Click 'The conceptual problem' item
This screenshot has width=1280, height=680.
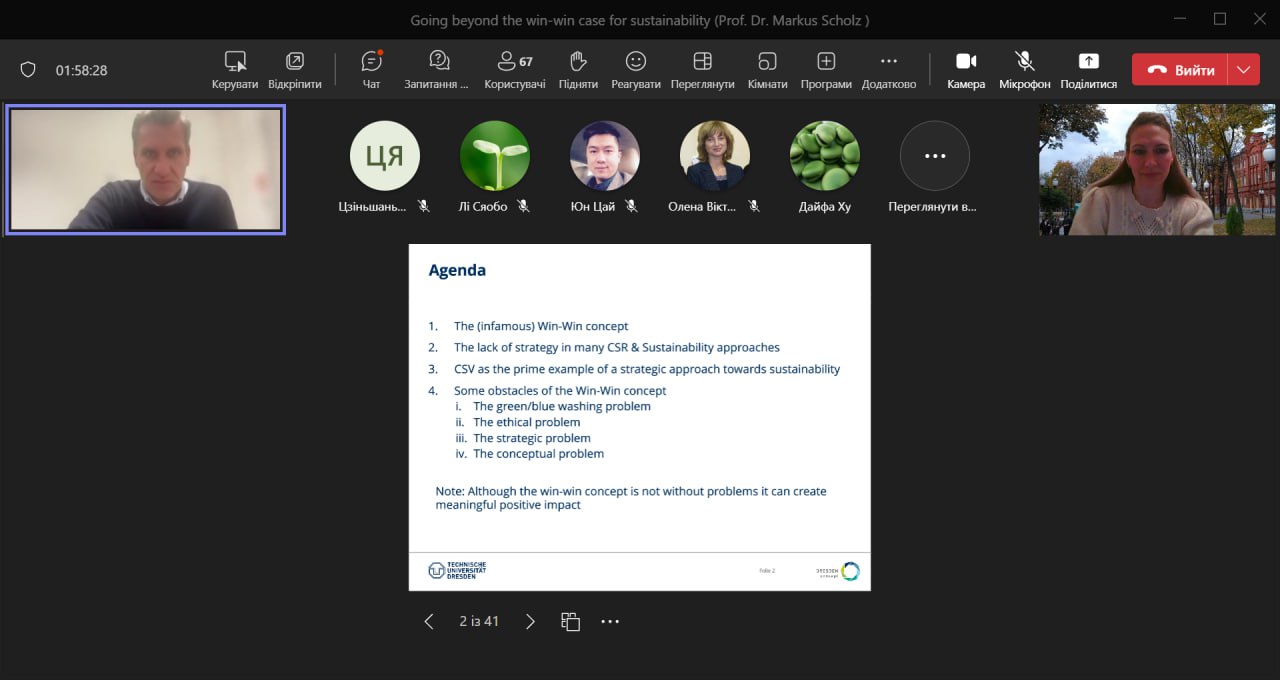(x=539, y=454)
